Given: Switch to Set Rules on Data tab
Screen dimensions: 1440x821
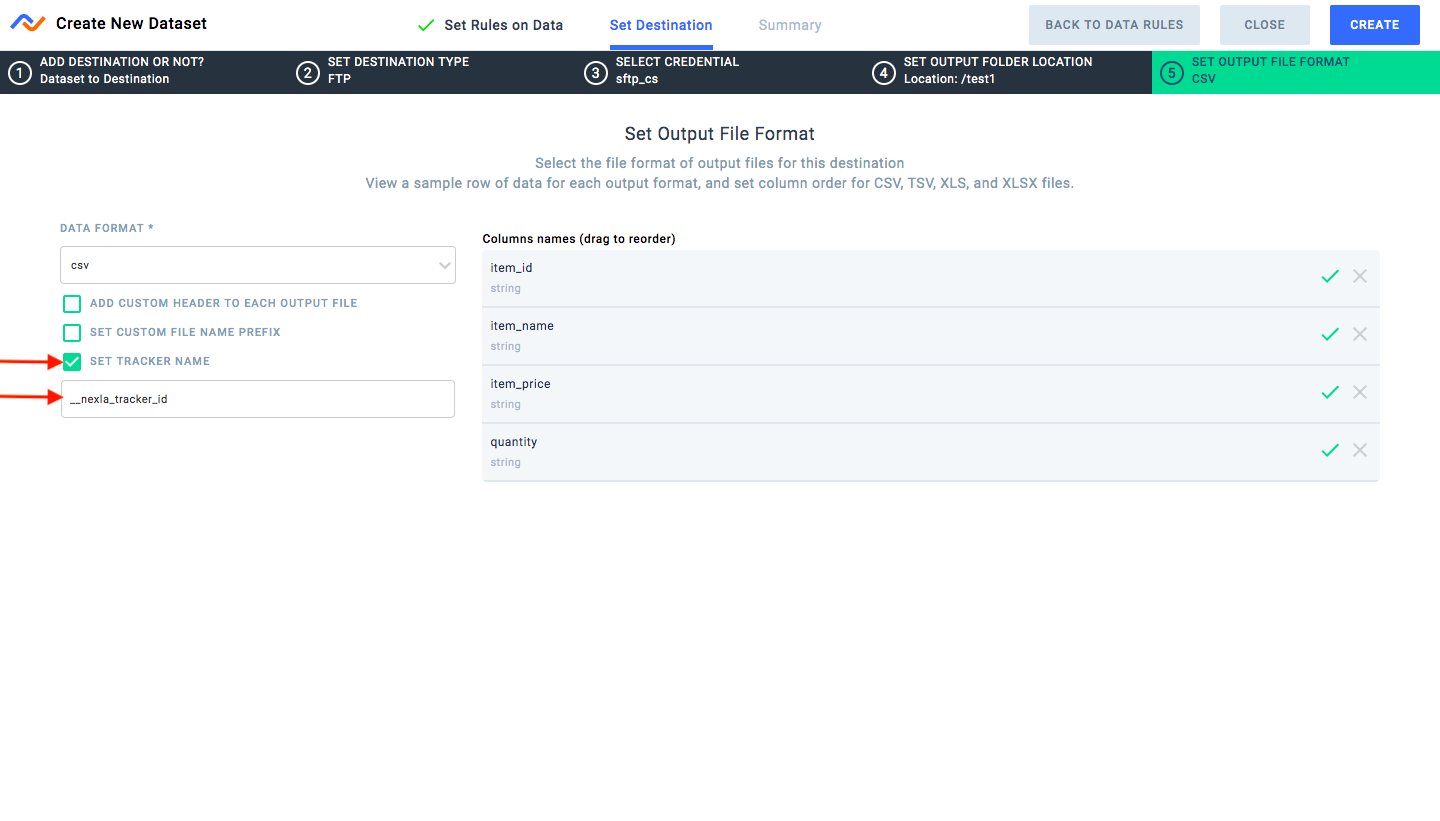Looking at the screenshot, I should (490, 25).
